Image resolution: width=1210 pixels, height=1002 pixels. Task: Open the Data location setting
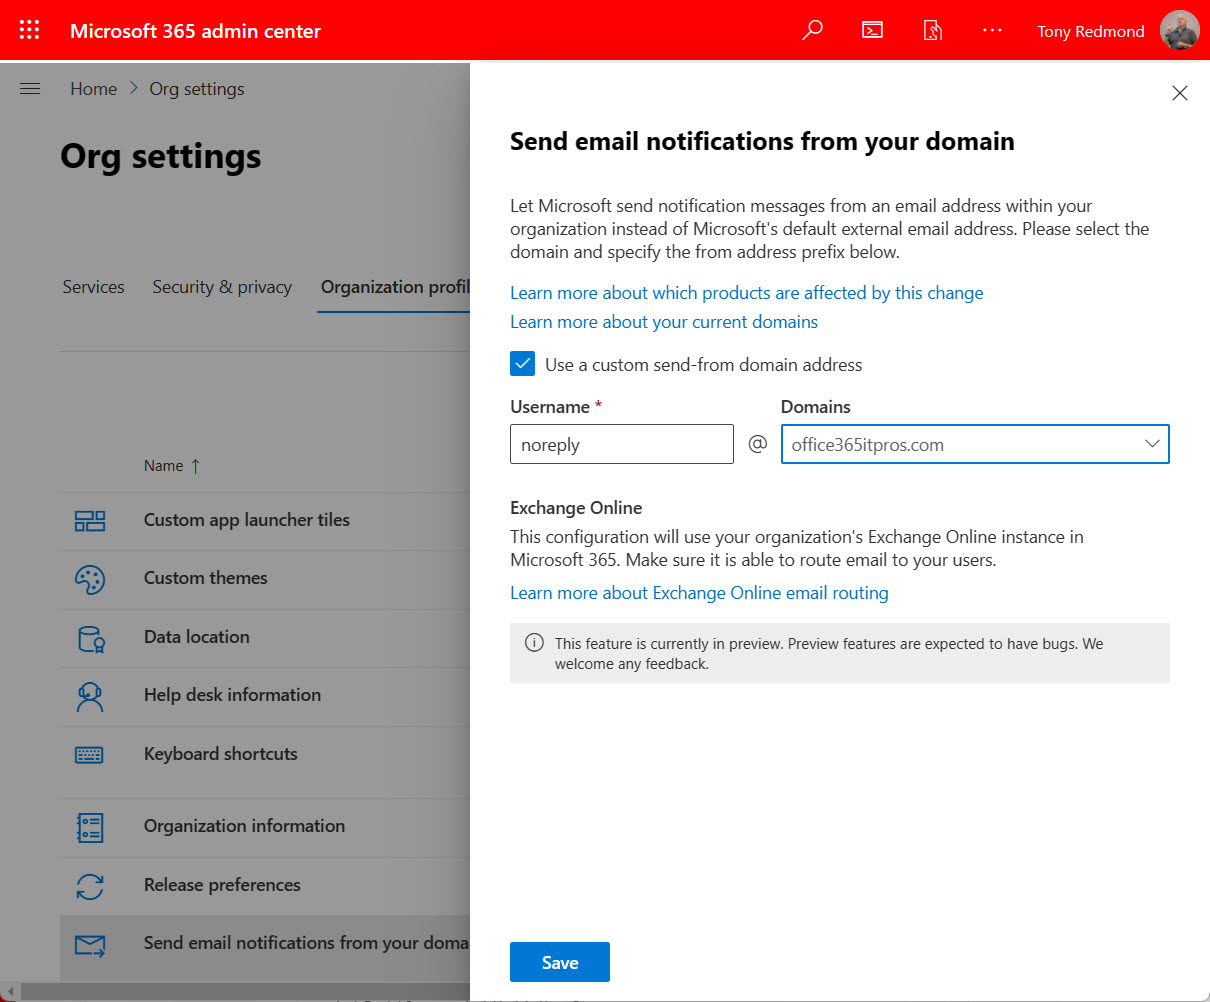pos(197,637)
